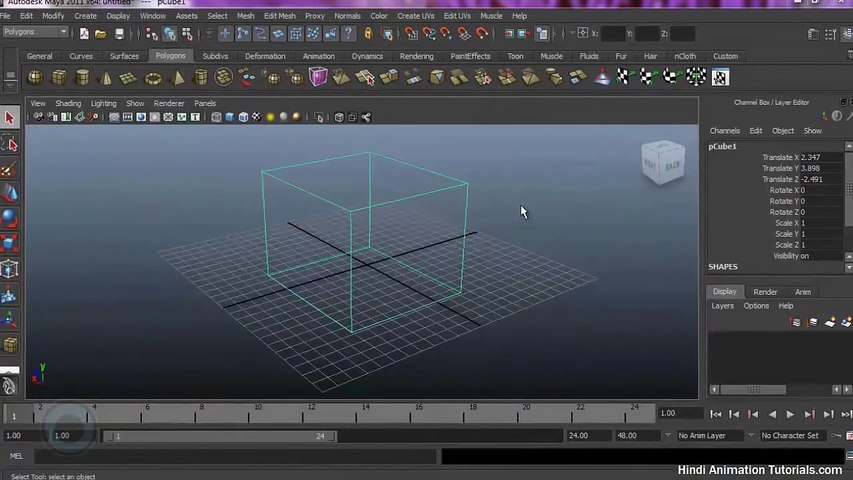Activate the Move tool in toolbox

(x=9, y=194)
